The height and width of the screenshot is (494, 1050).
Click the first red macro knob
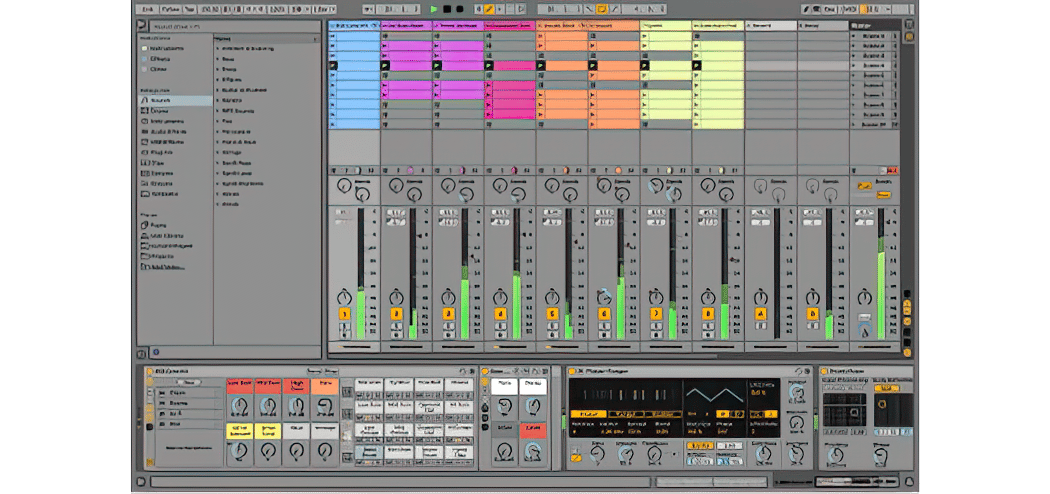click(x=239, y=405)
